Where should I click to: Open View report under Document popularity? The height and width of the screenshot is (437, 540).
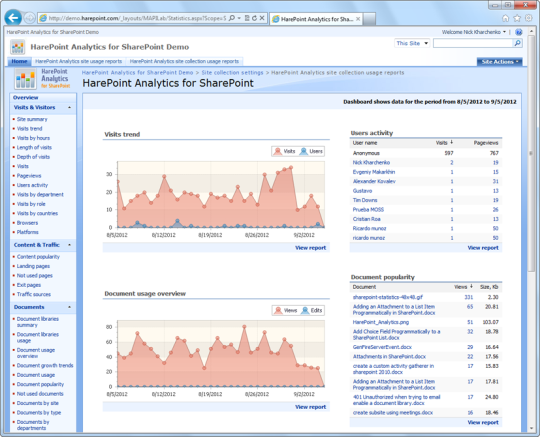(x=483, y=422)
